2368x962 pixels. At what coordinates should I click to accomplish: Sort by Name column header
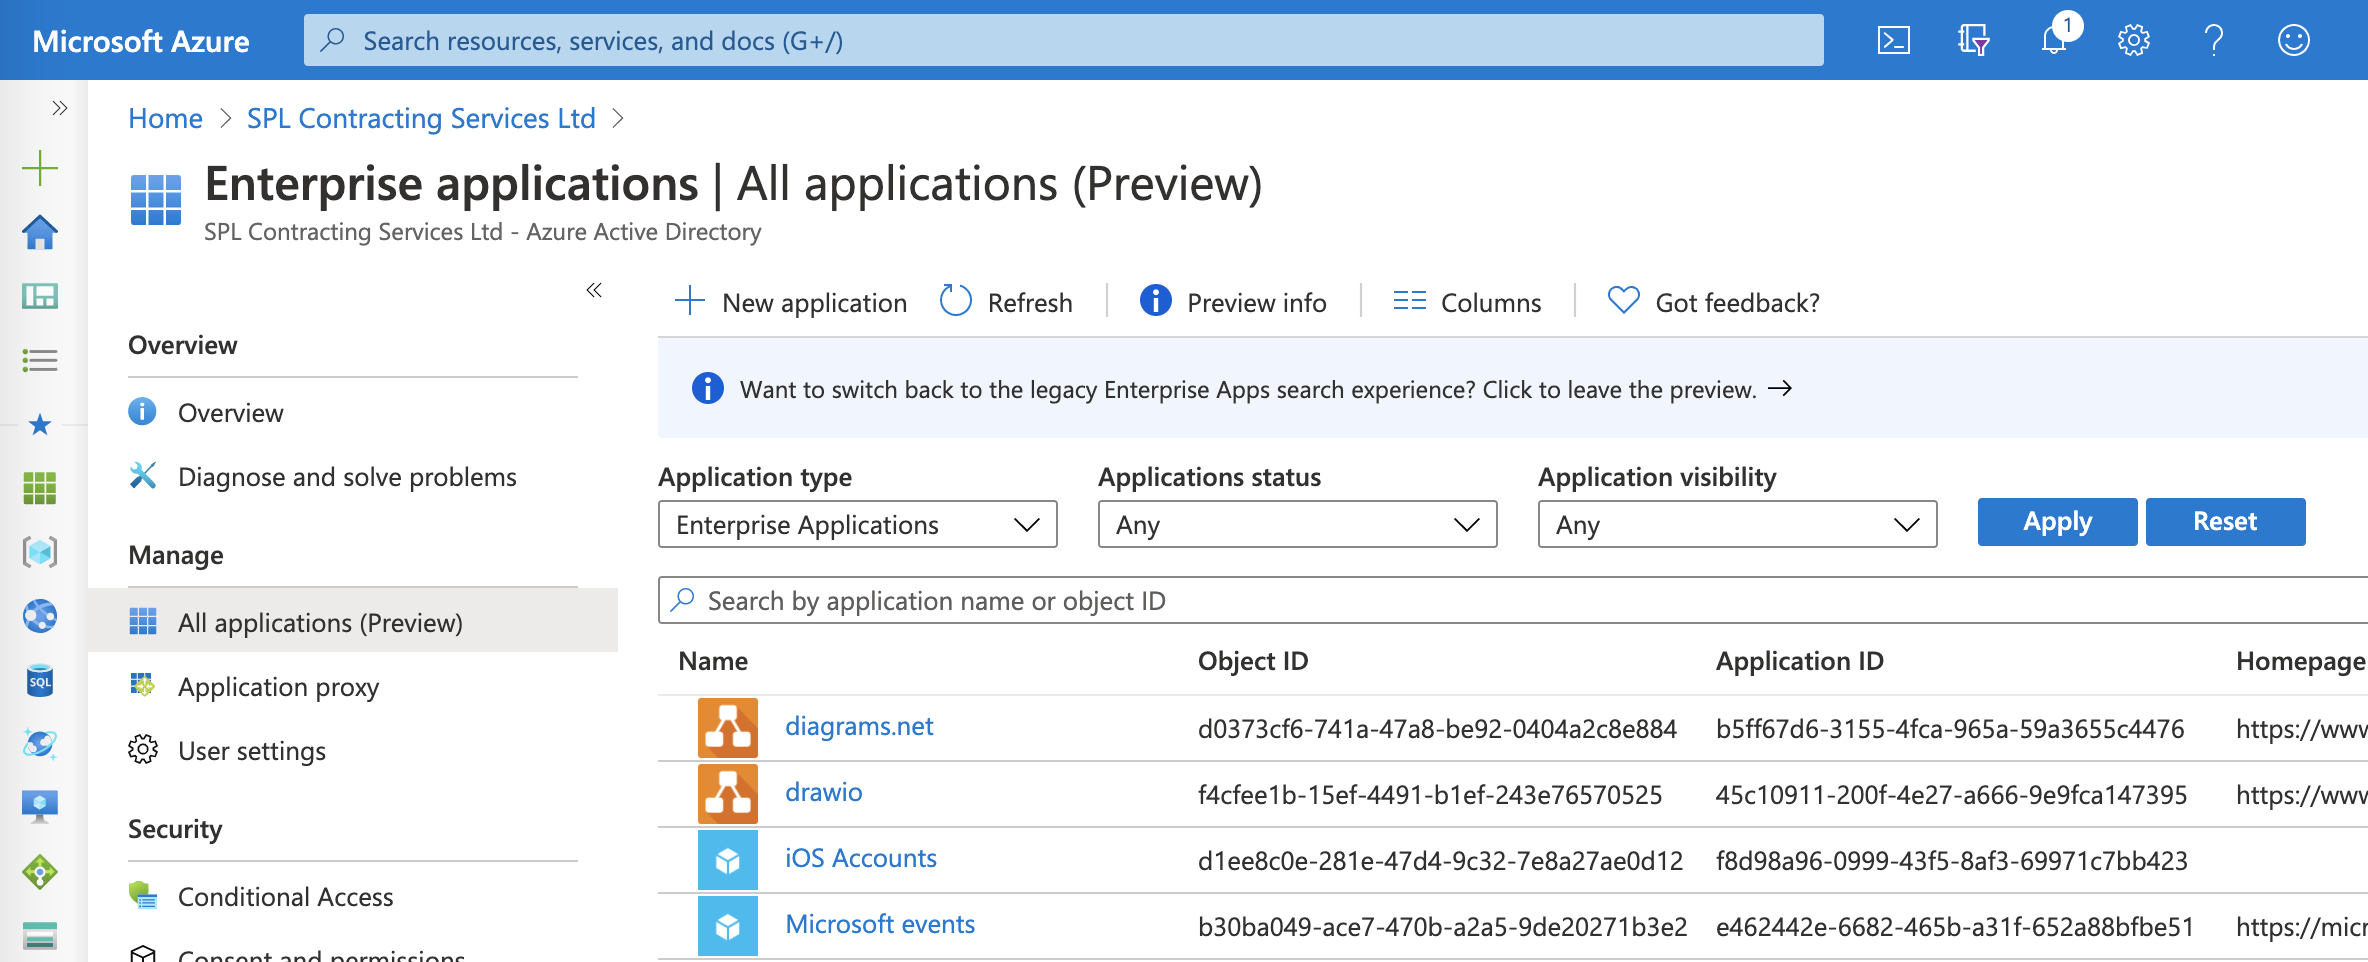(x=713, y=661)
